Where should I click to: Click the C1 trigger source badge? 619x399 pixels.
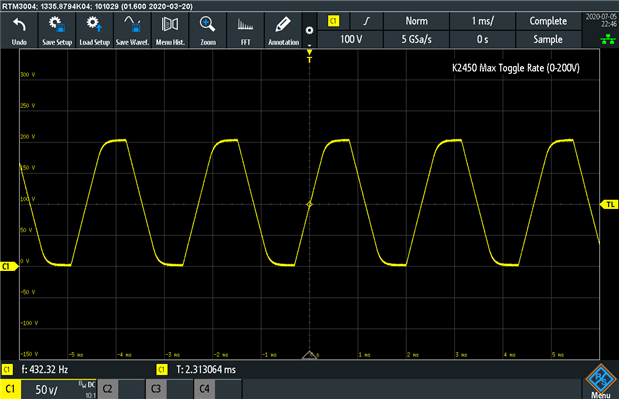tap(334, 21)
